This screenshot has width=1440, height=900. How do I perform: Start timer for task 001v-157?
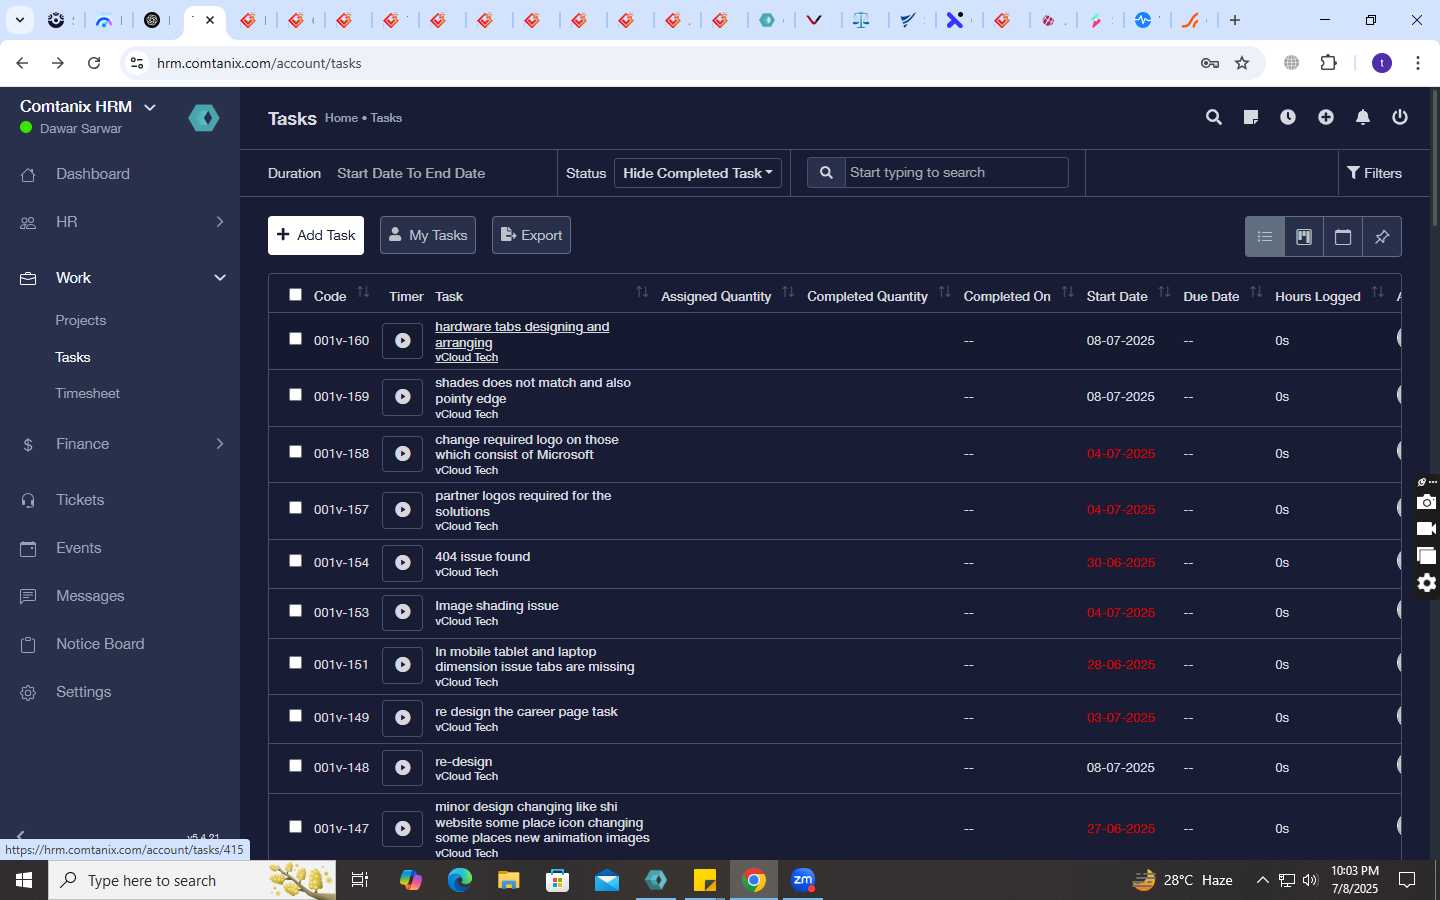[x=402, y=510]
